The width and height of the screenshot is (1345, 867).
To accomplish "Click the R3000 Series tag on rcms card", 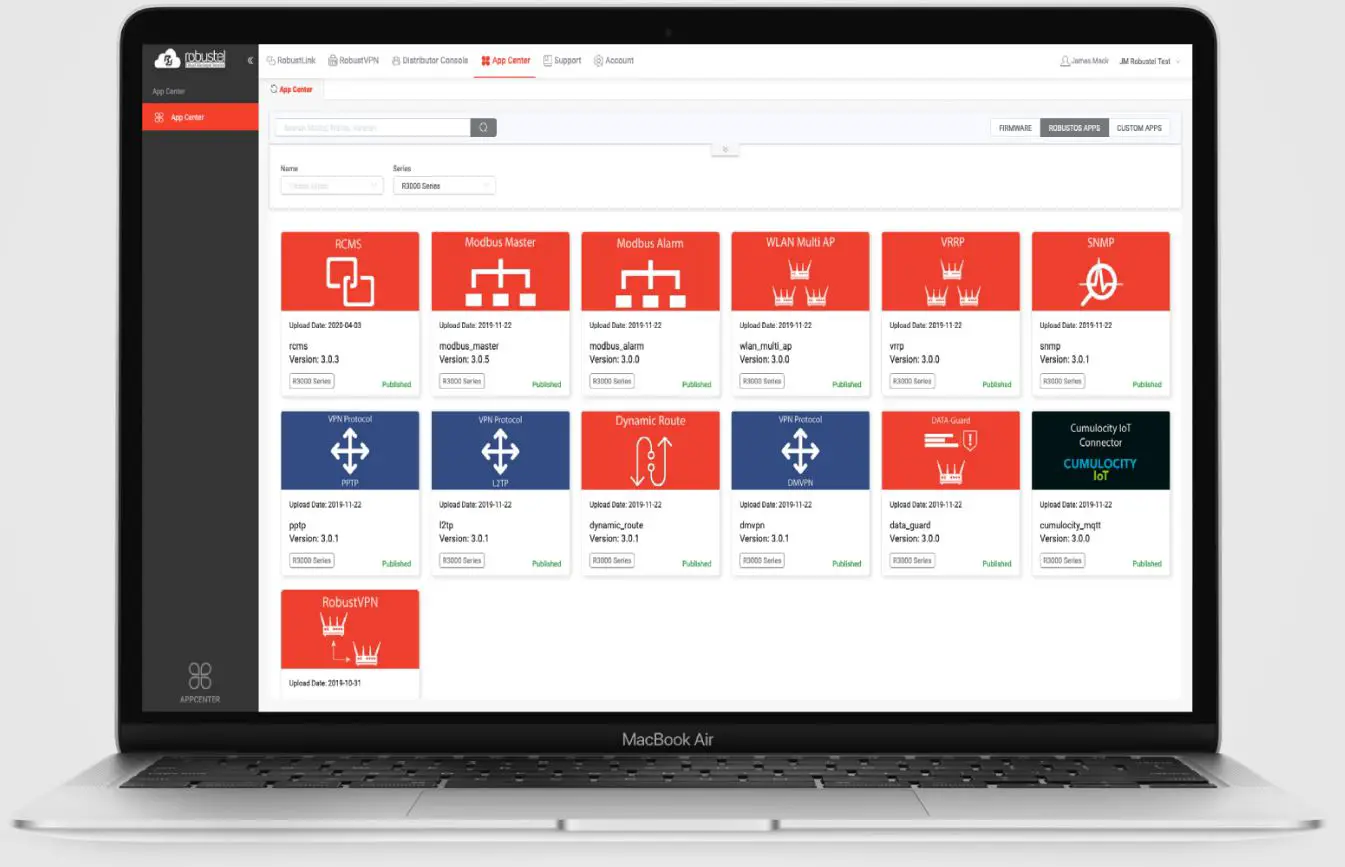I will [311, 381].
